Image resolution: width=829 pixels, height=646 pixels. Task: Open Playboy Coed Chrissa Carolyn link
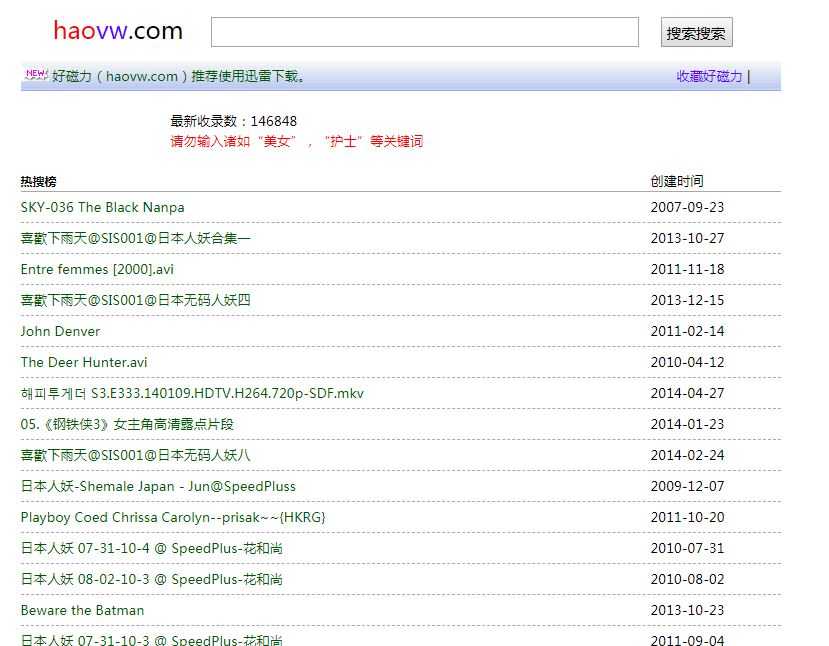click(x=173, y=518)
